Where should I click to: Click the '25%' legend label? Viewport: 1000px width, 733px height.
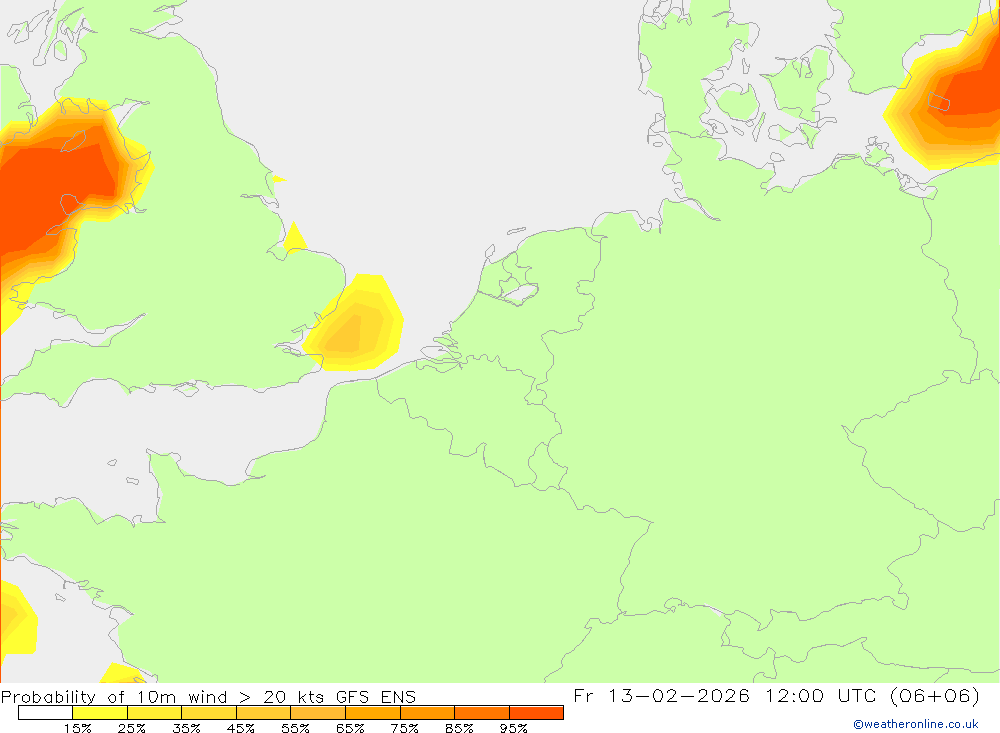[131, 728]
